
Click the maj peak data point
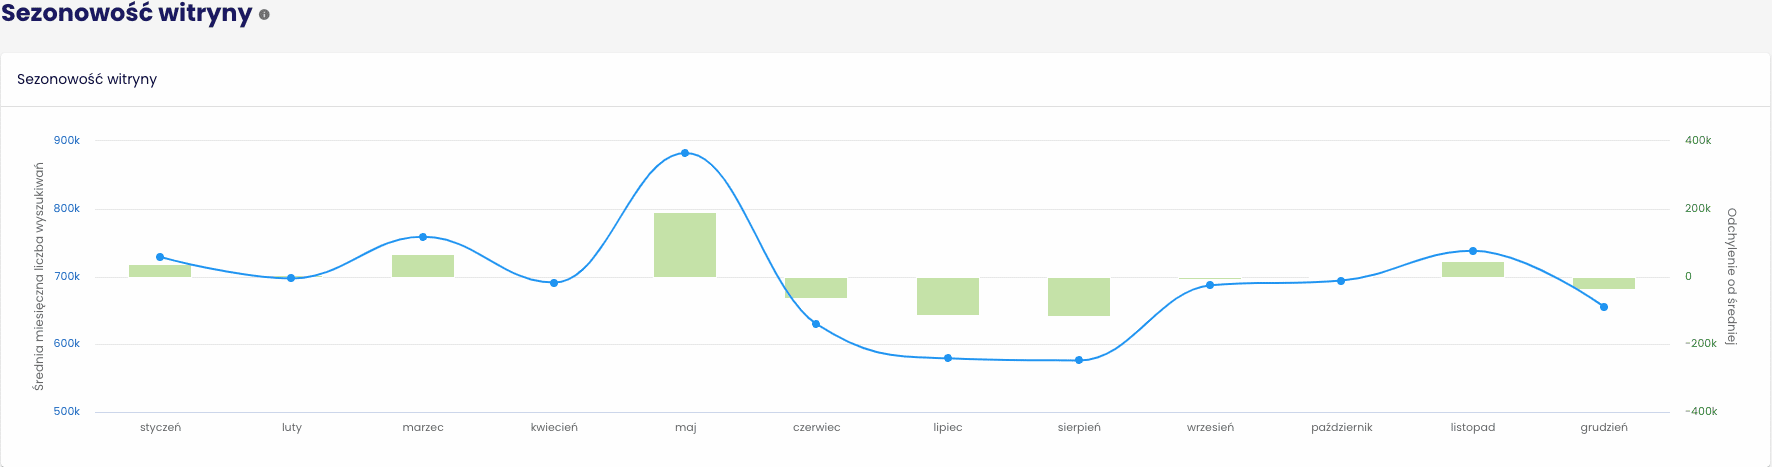(685, 153)
